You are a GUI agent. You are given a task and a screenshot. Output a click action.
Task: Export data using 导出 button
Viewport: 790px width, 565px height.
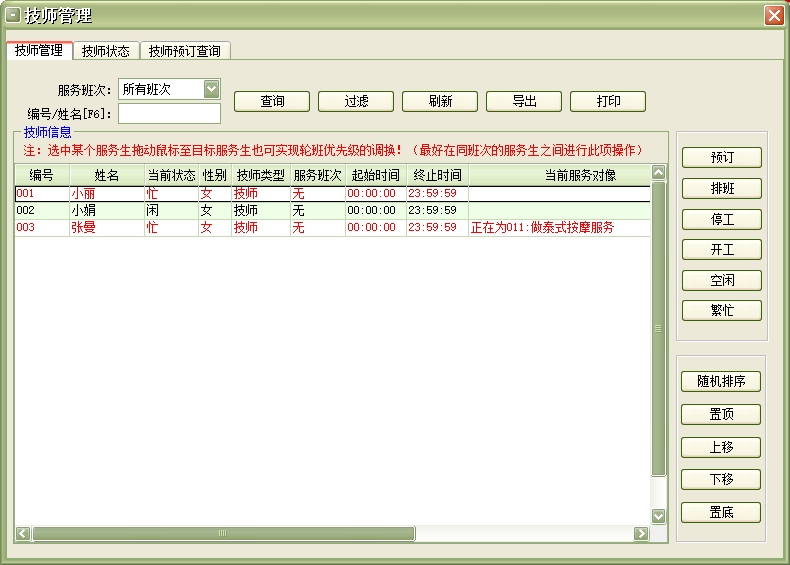tap(524, 101)
